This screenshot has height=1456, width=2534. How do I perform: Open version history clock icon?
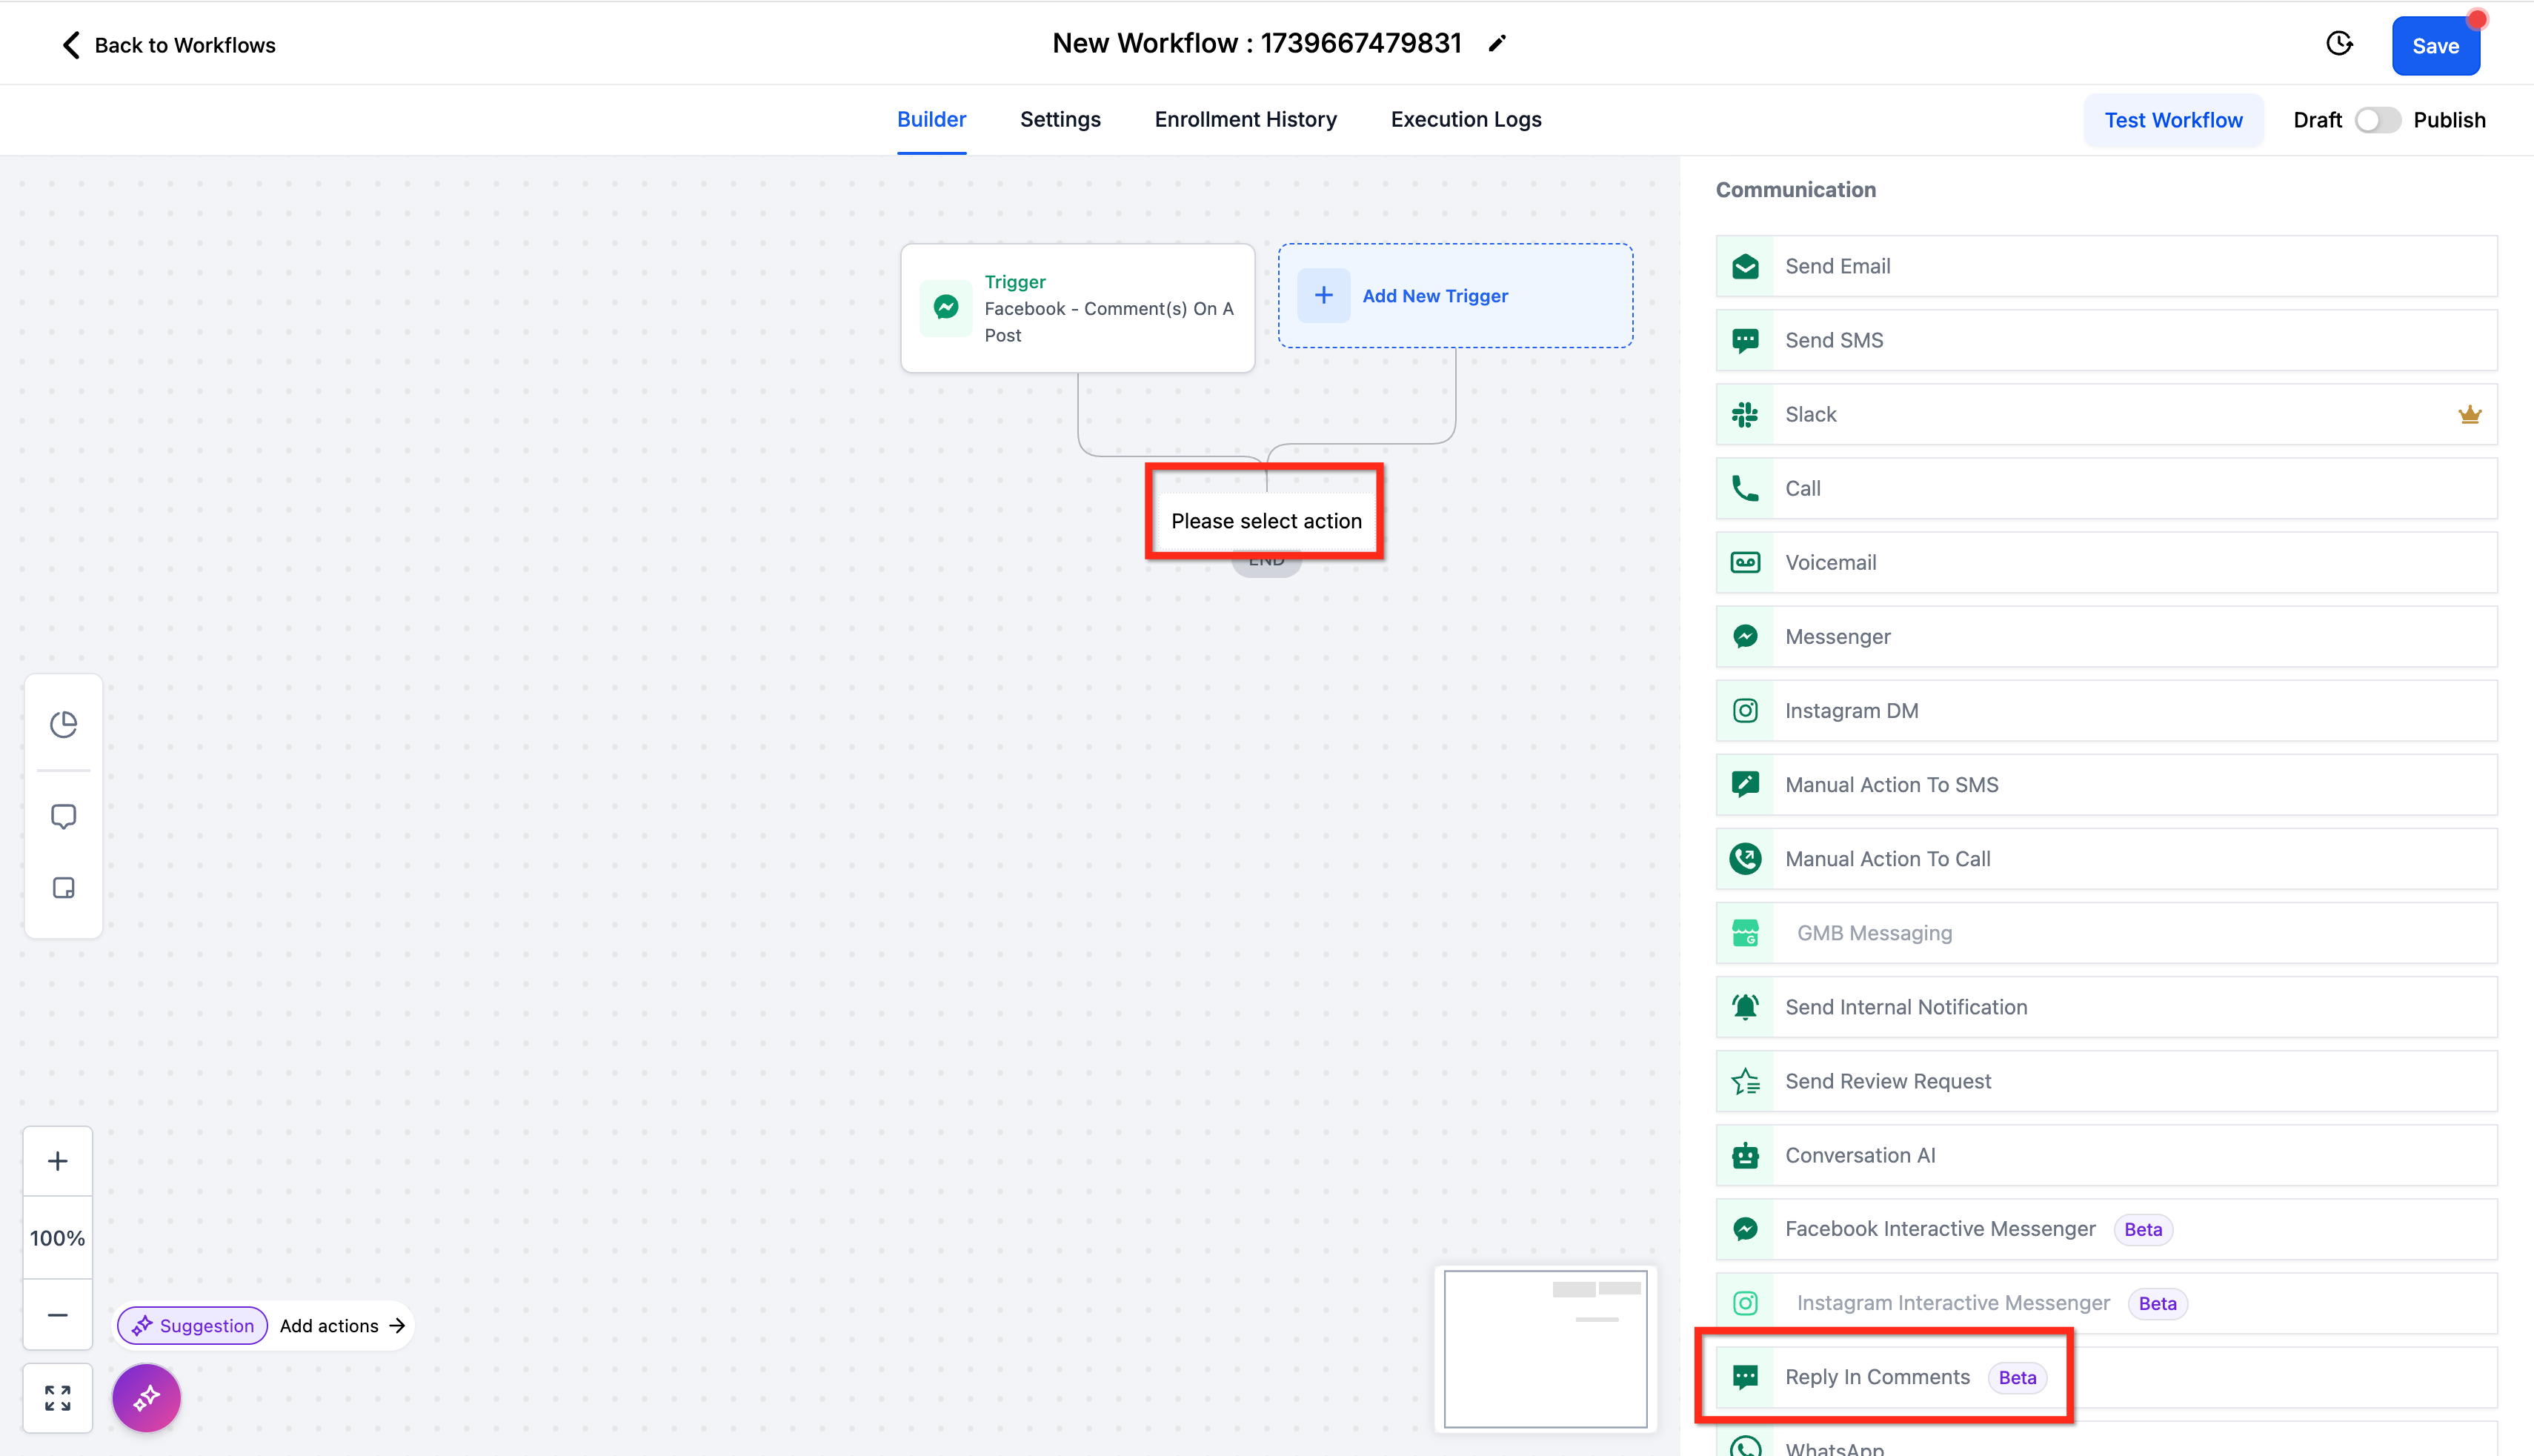[x=2339, y=44]
